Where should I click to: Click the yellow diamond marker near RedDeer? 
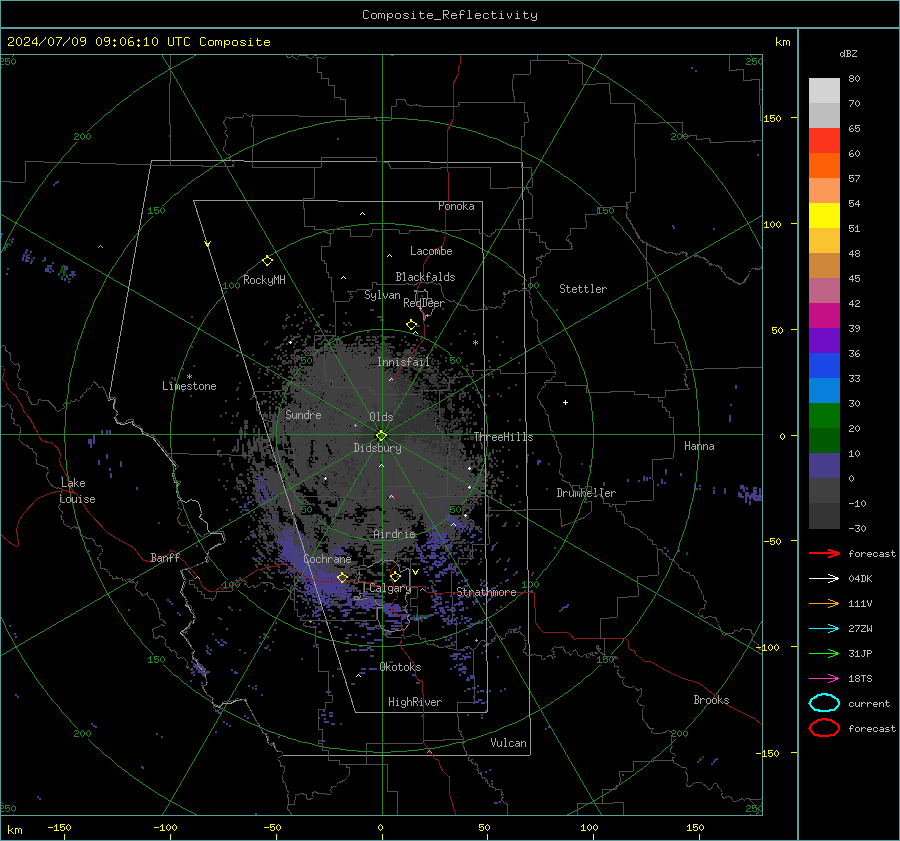pyautogui.click(x=412, y=325)
